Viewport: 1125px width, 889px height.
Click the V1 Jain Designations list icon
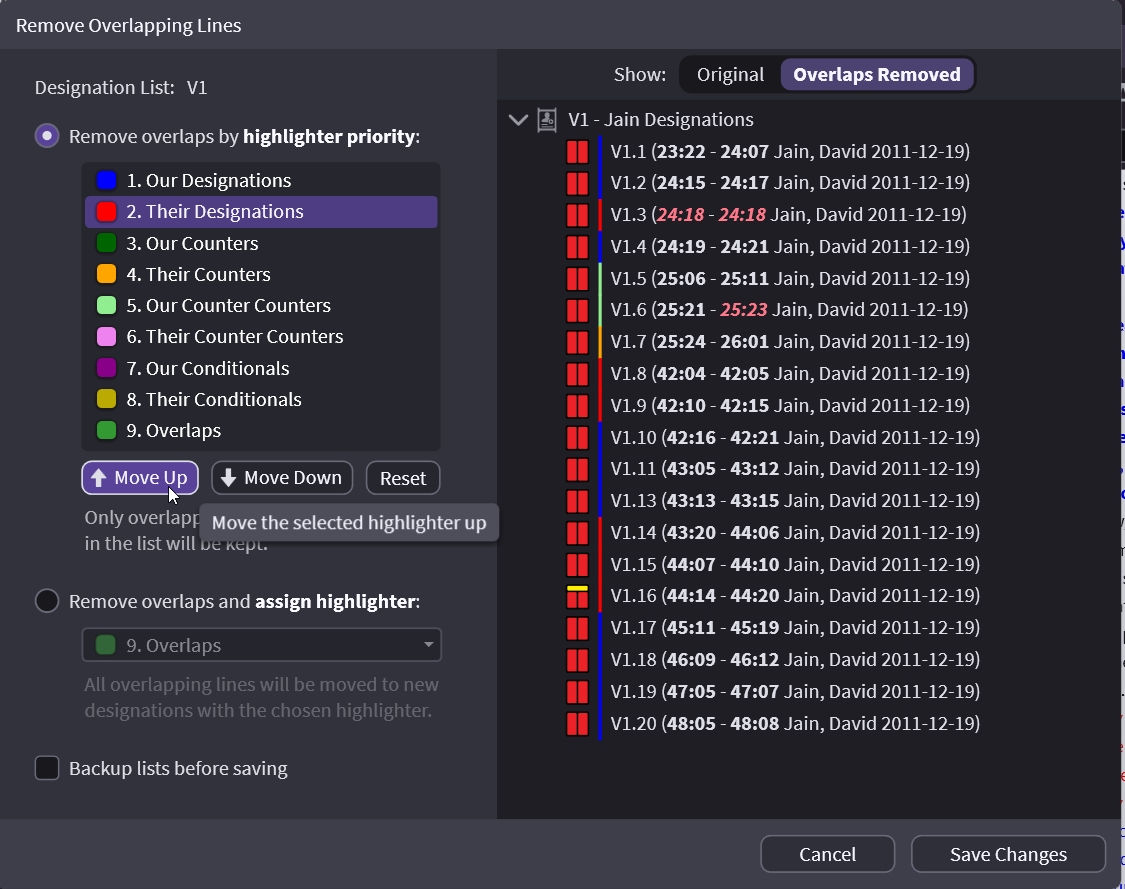[547, 120]
